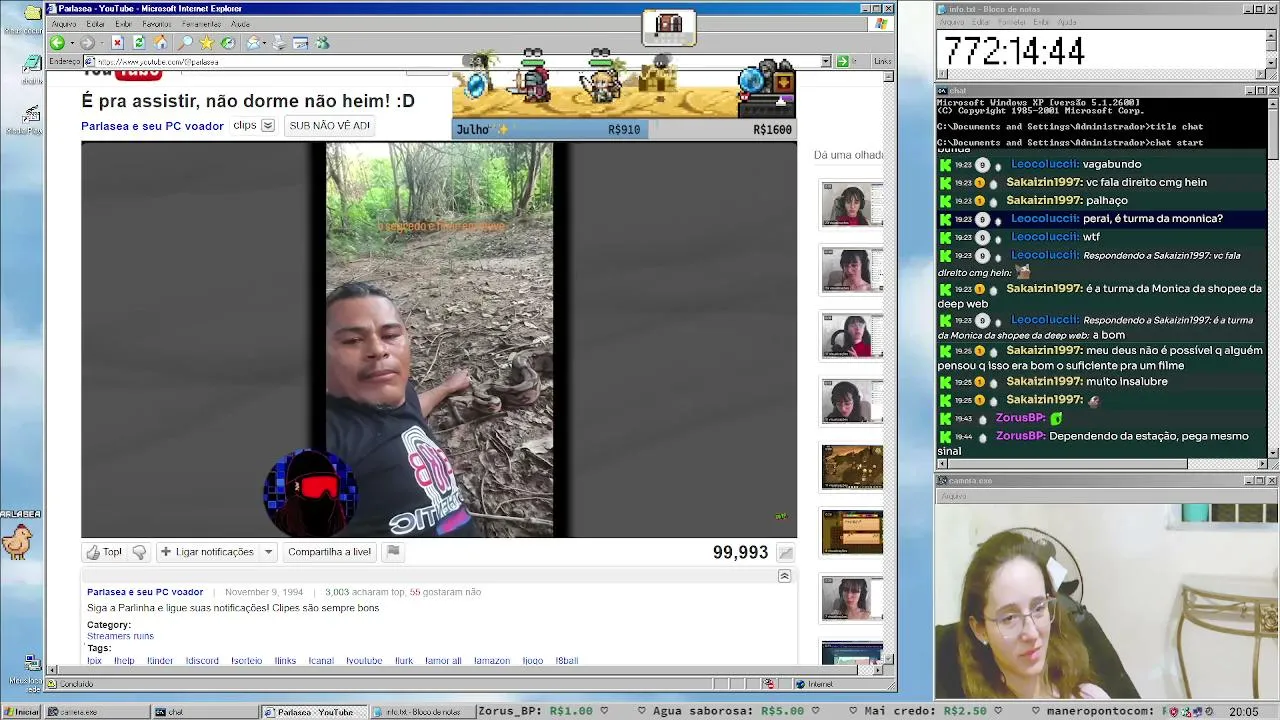Click the SUB NÃO VÊ AD! button

coord(329,126)
